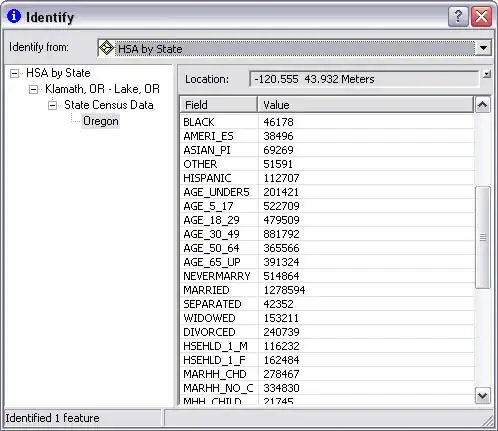Click the HSA by State layer icon
The width and height of the screenshot is (498, 431).
[x=106, y=48]
